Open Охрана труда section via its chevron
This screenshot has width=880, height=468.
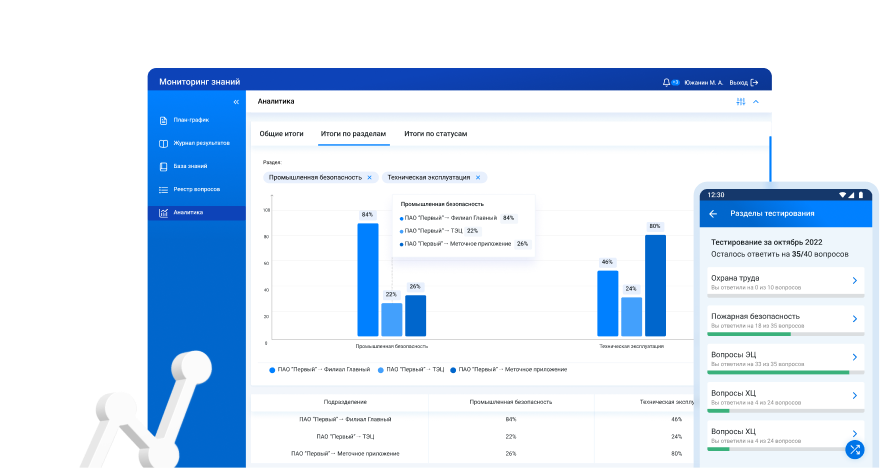(x=855, y=281)
